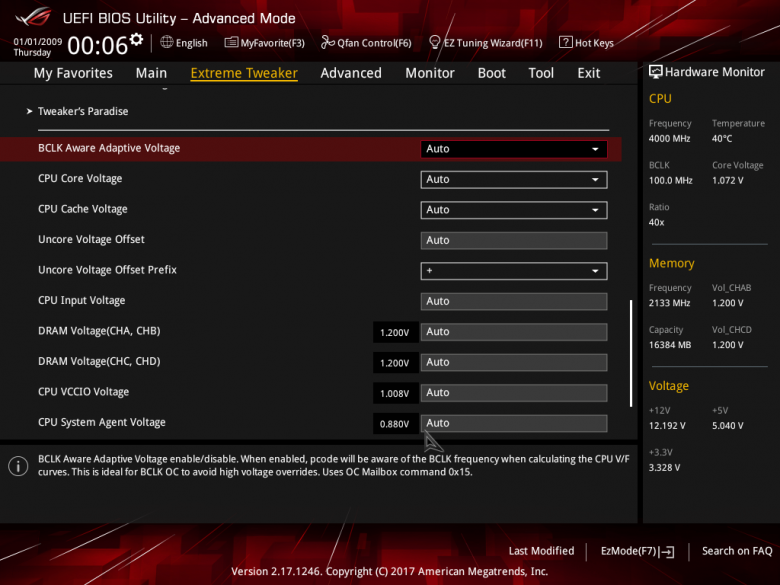Click the 5.040 V reading
The image size is (780, 585).
728,426
